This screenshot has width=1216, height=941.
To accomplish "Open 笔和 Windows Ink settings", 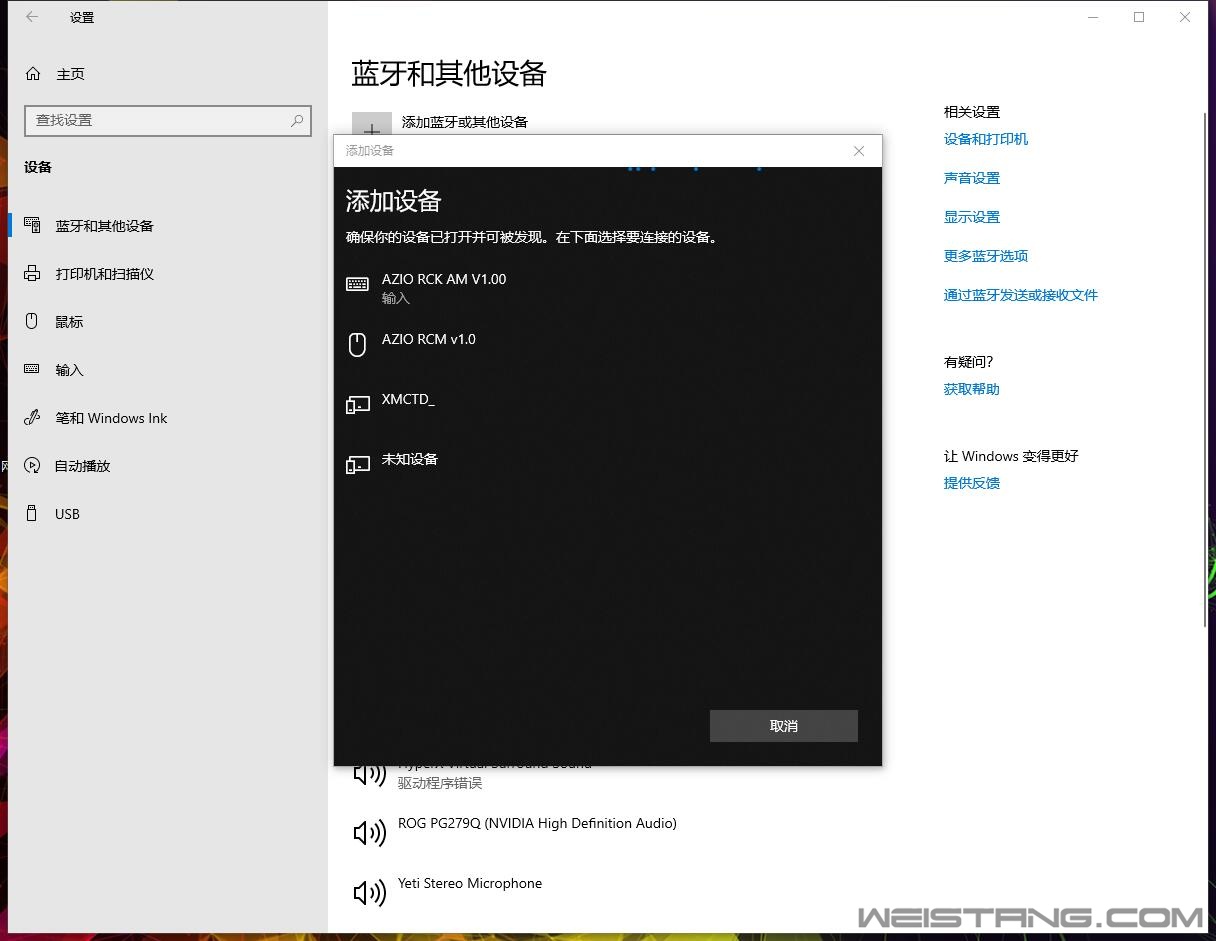I will 168,418.
